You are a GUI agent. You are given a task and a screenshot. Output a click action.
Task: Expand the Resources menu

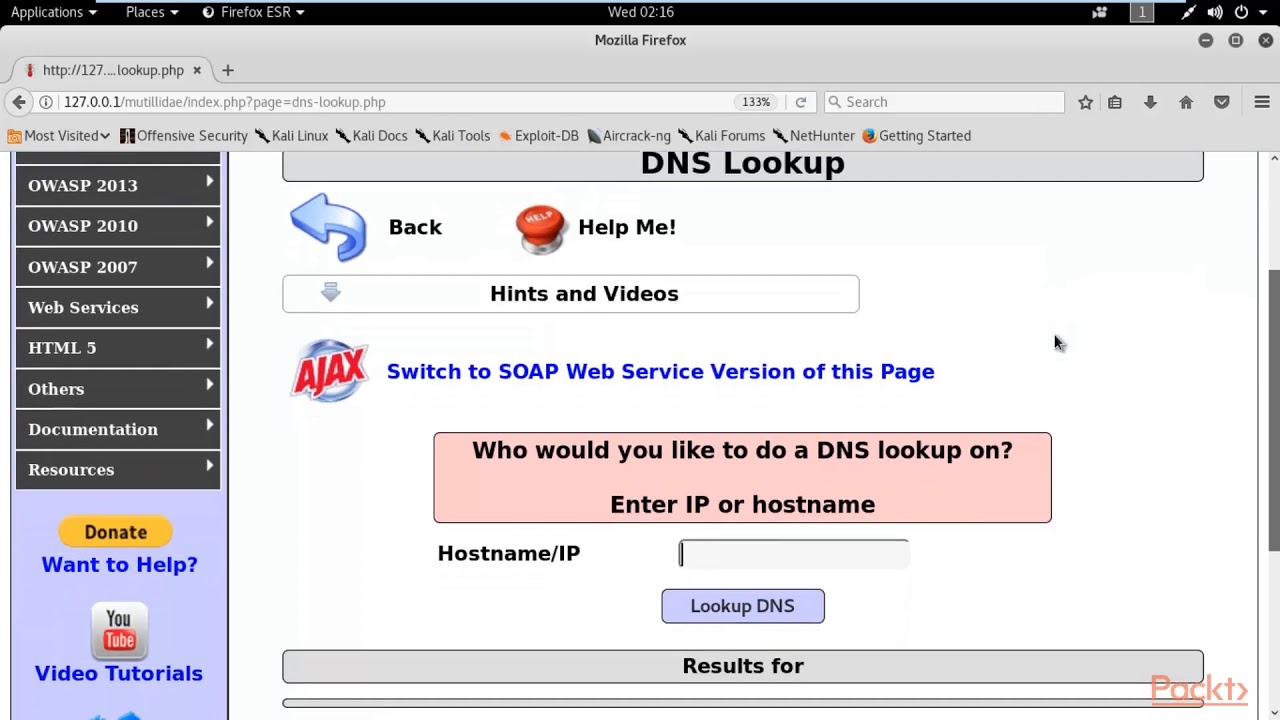tap(118, 470)
